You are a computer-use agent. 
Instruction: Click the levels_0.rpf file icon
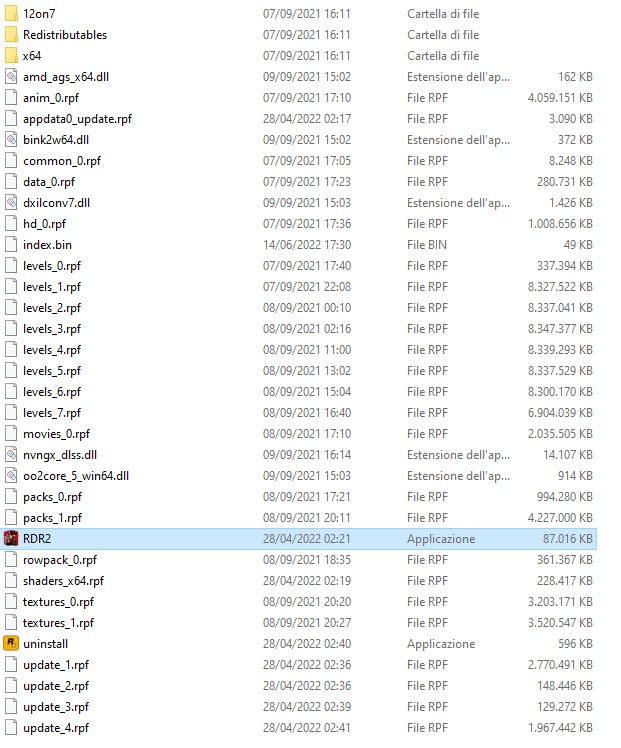pos(11,265)
